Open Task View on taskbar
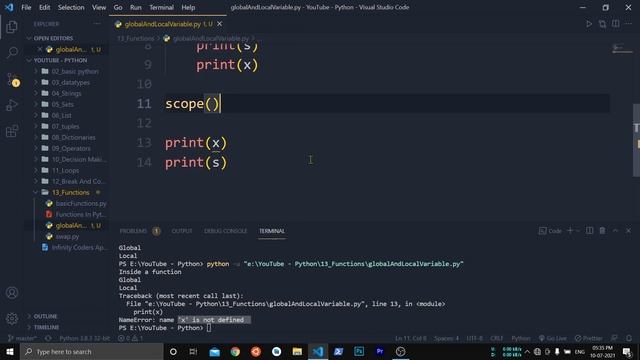640x360 pixels. [193, 351]
